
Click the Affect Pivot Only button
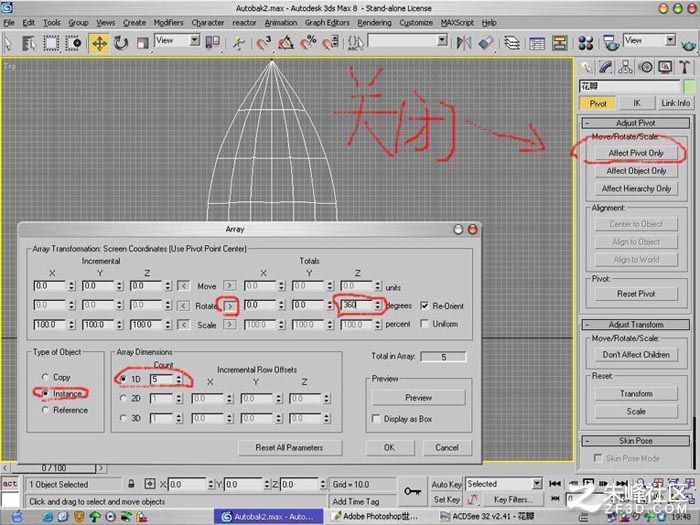[636, 153]
